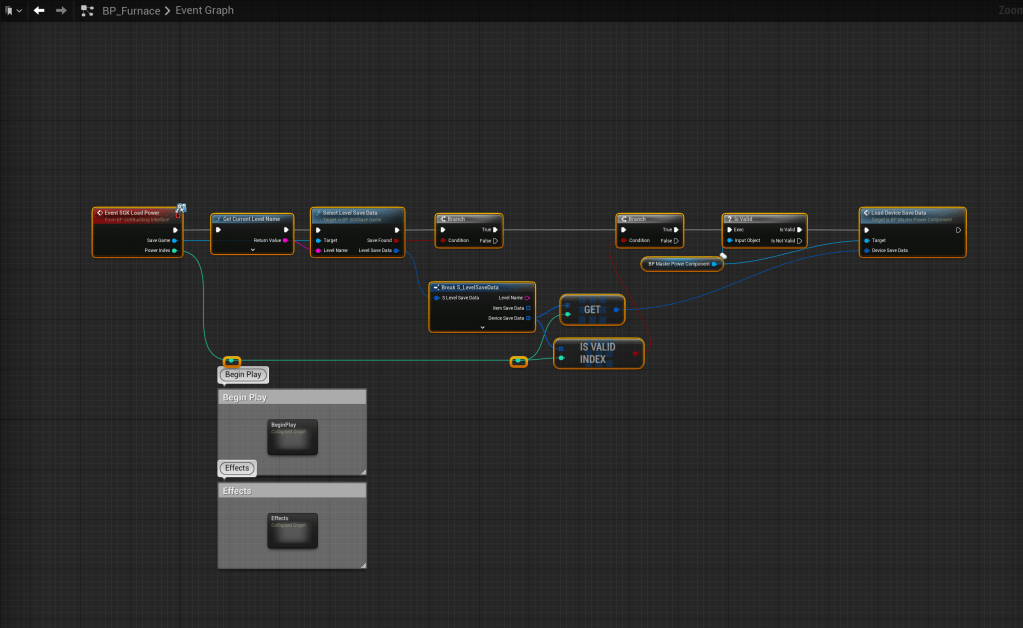Click the BeginPlay collapsed graph node
Viewport: 1023px width, 628px height.
[x=292, y=436]
